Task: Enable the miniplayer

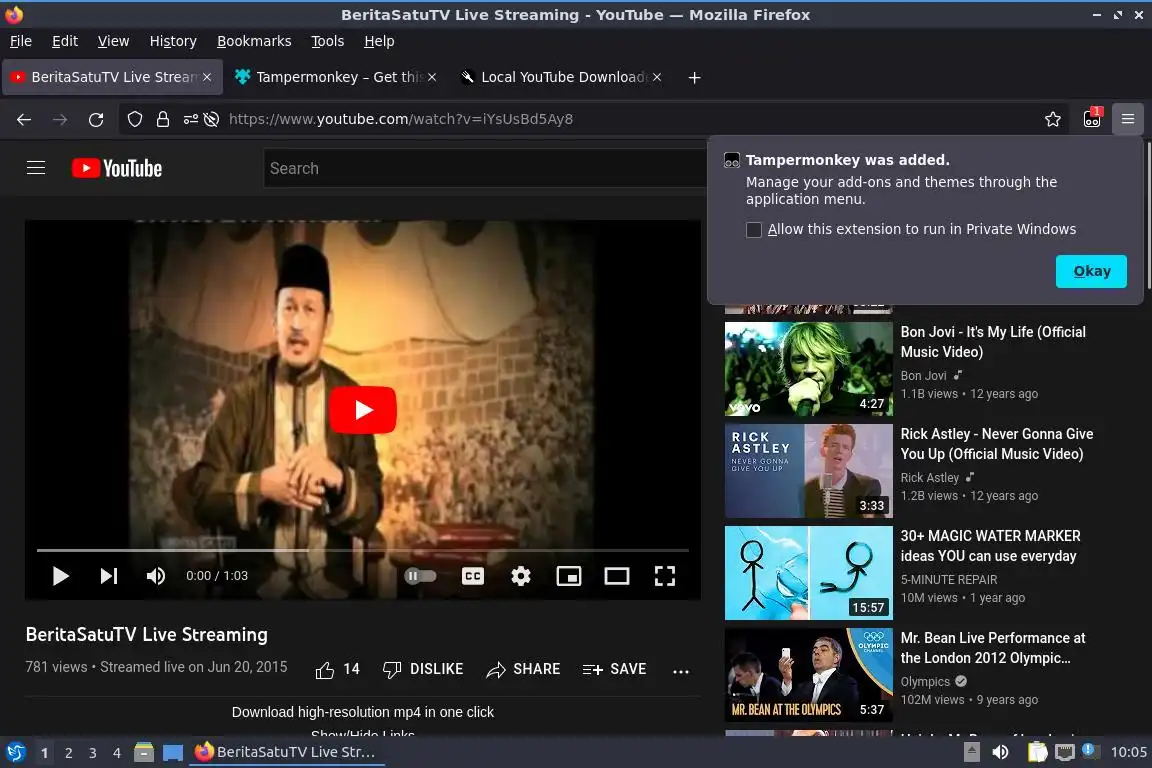Action: click(569, 576)
